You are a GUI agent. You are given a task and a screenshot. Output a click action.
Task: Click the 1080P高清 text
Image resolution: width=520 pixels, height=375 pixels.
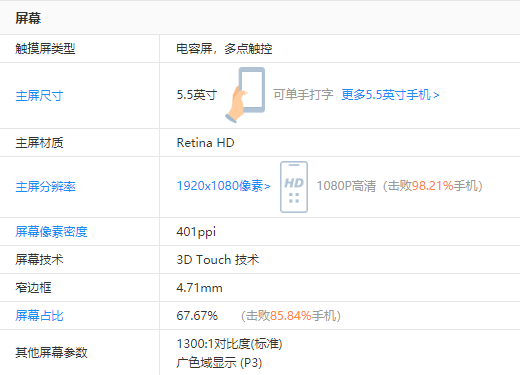tap(346, 186)
